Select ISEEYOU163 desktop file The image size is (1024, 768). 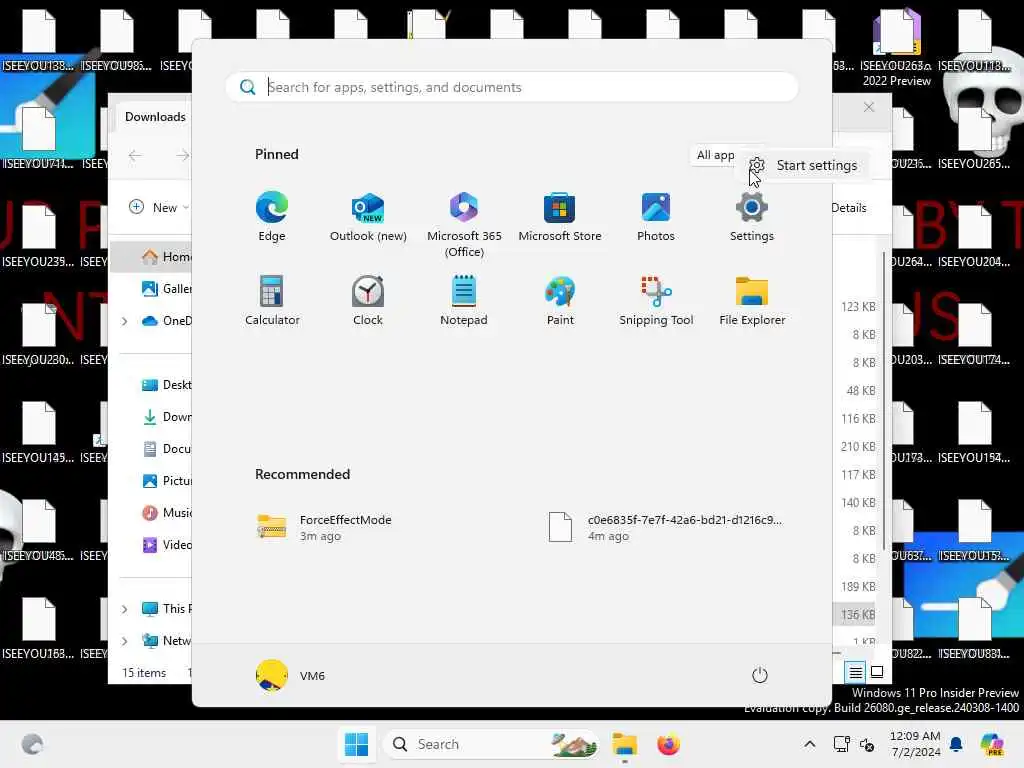(38, 628)
